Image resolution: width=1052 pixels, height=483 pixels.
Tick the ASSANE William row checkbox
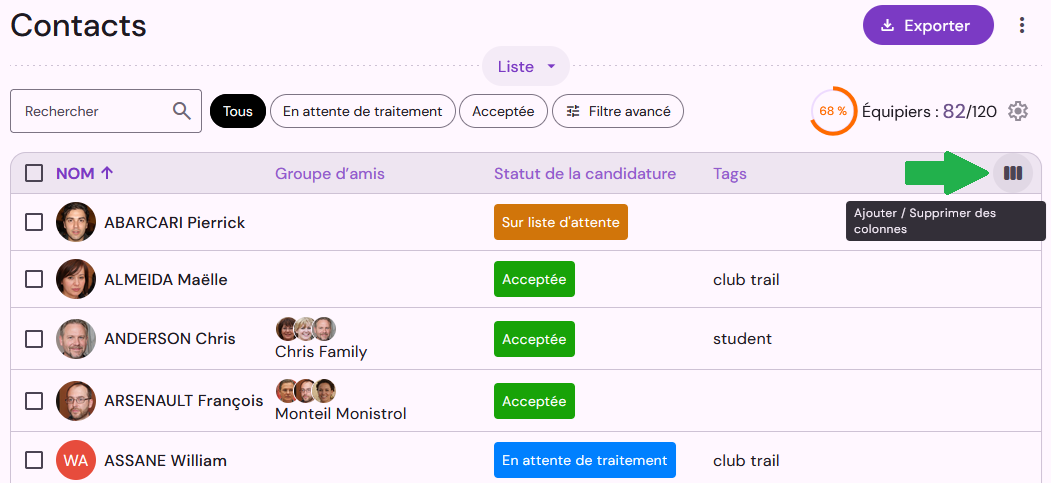[34, 460]
